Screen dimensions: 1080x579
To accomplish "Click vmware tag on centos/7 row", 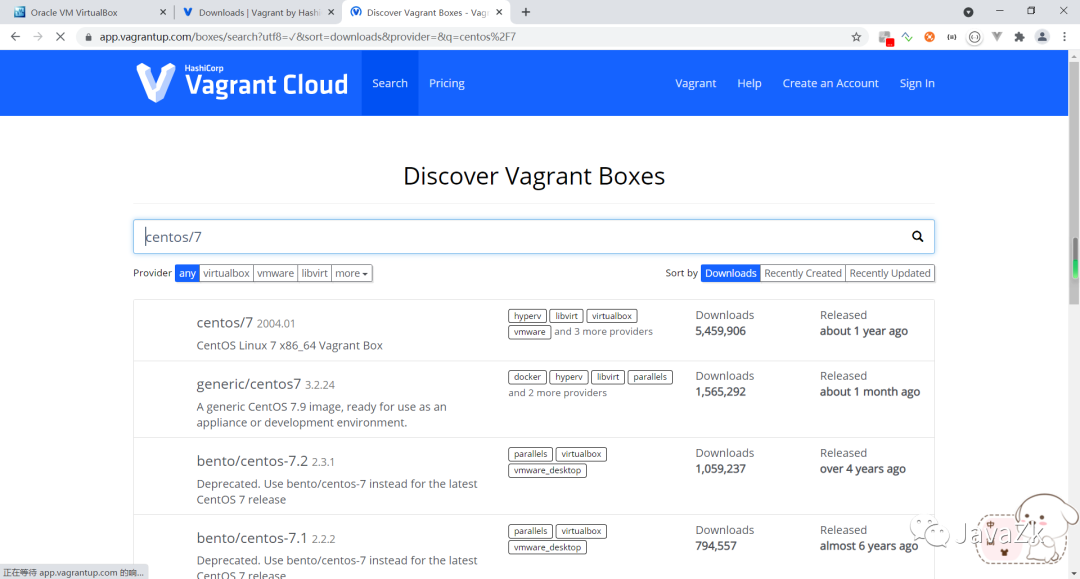I will [x=530, y=332].
